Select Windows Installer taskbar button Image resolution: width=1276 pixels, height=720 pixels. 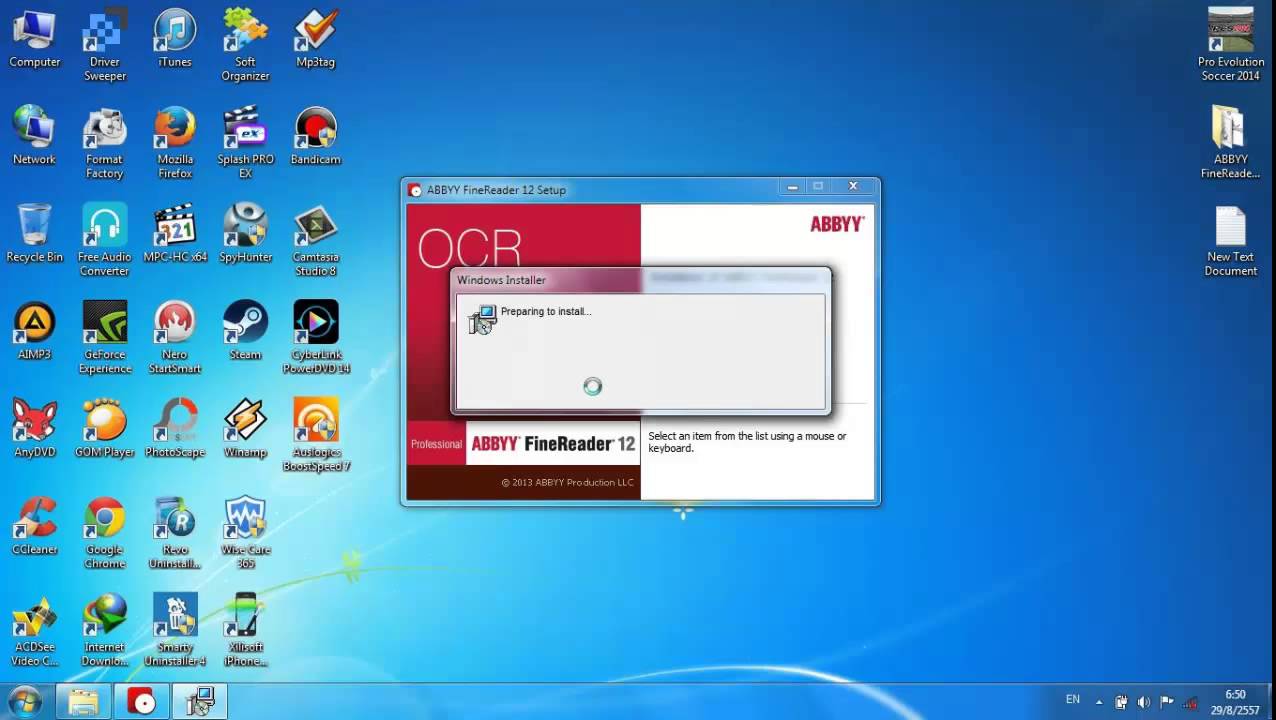coord(200,702)
